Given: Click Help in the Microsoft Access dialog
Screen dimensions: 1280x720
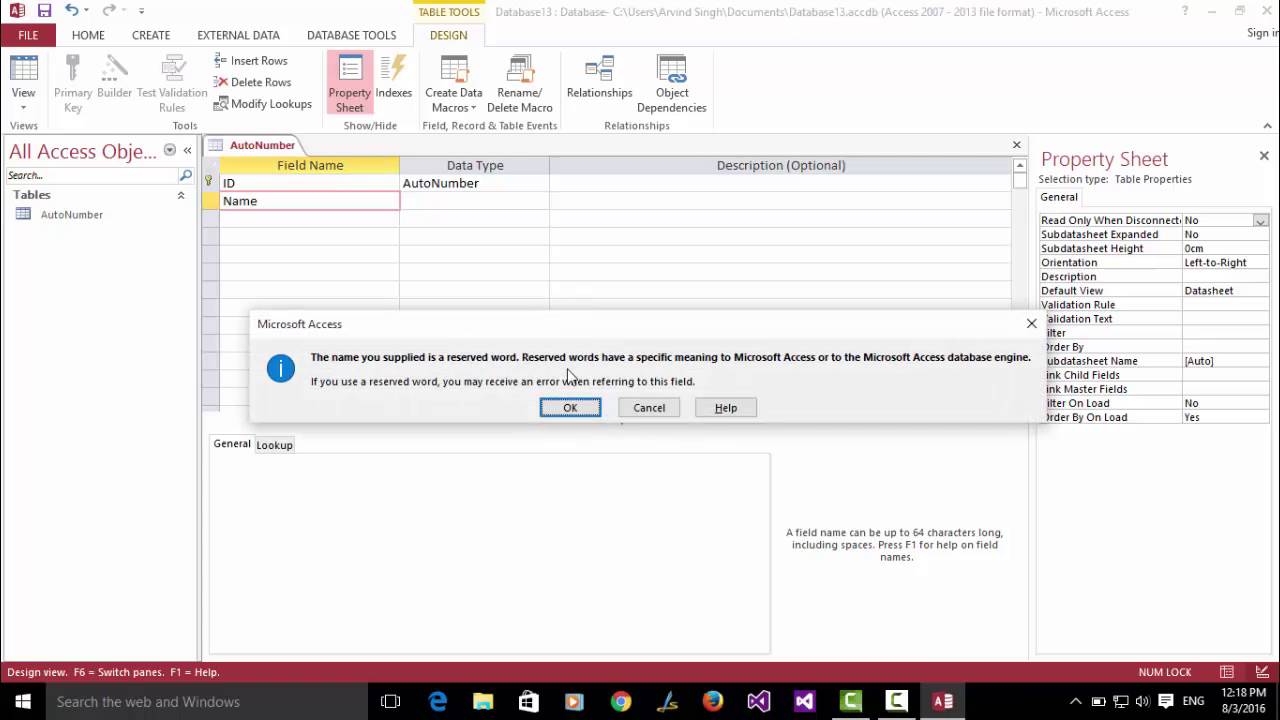Looking at the screenshot, I should coord(726,408).
